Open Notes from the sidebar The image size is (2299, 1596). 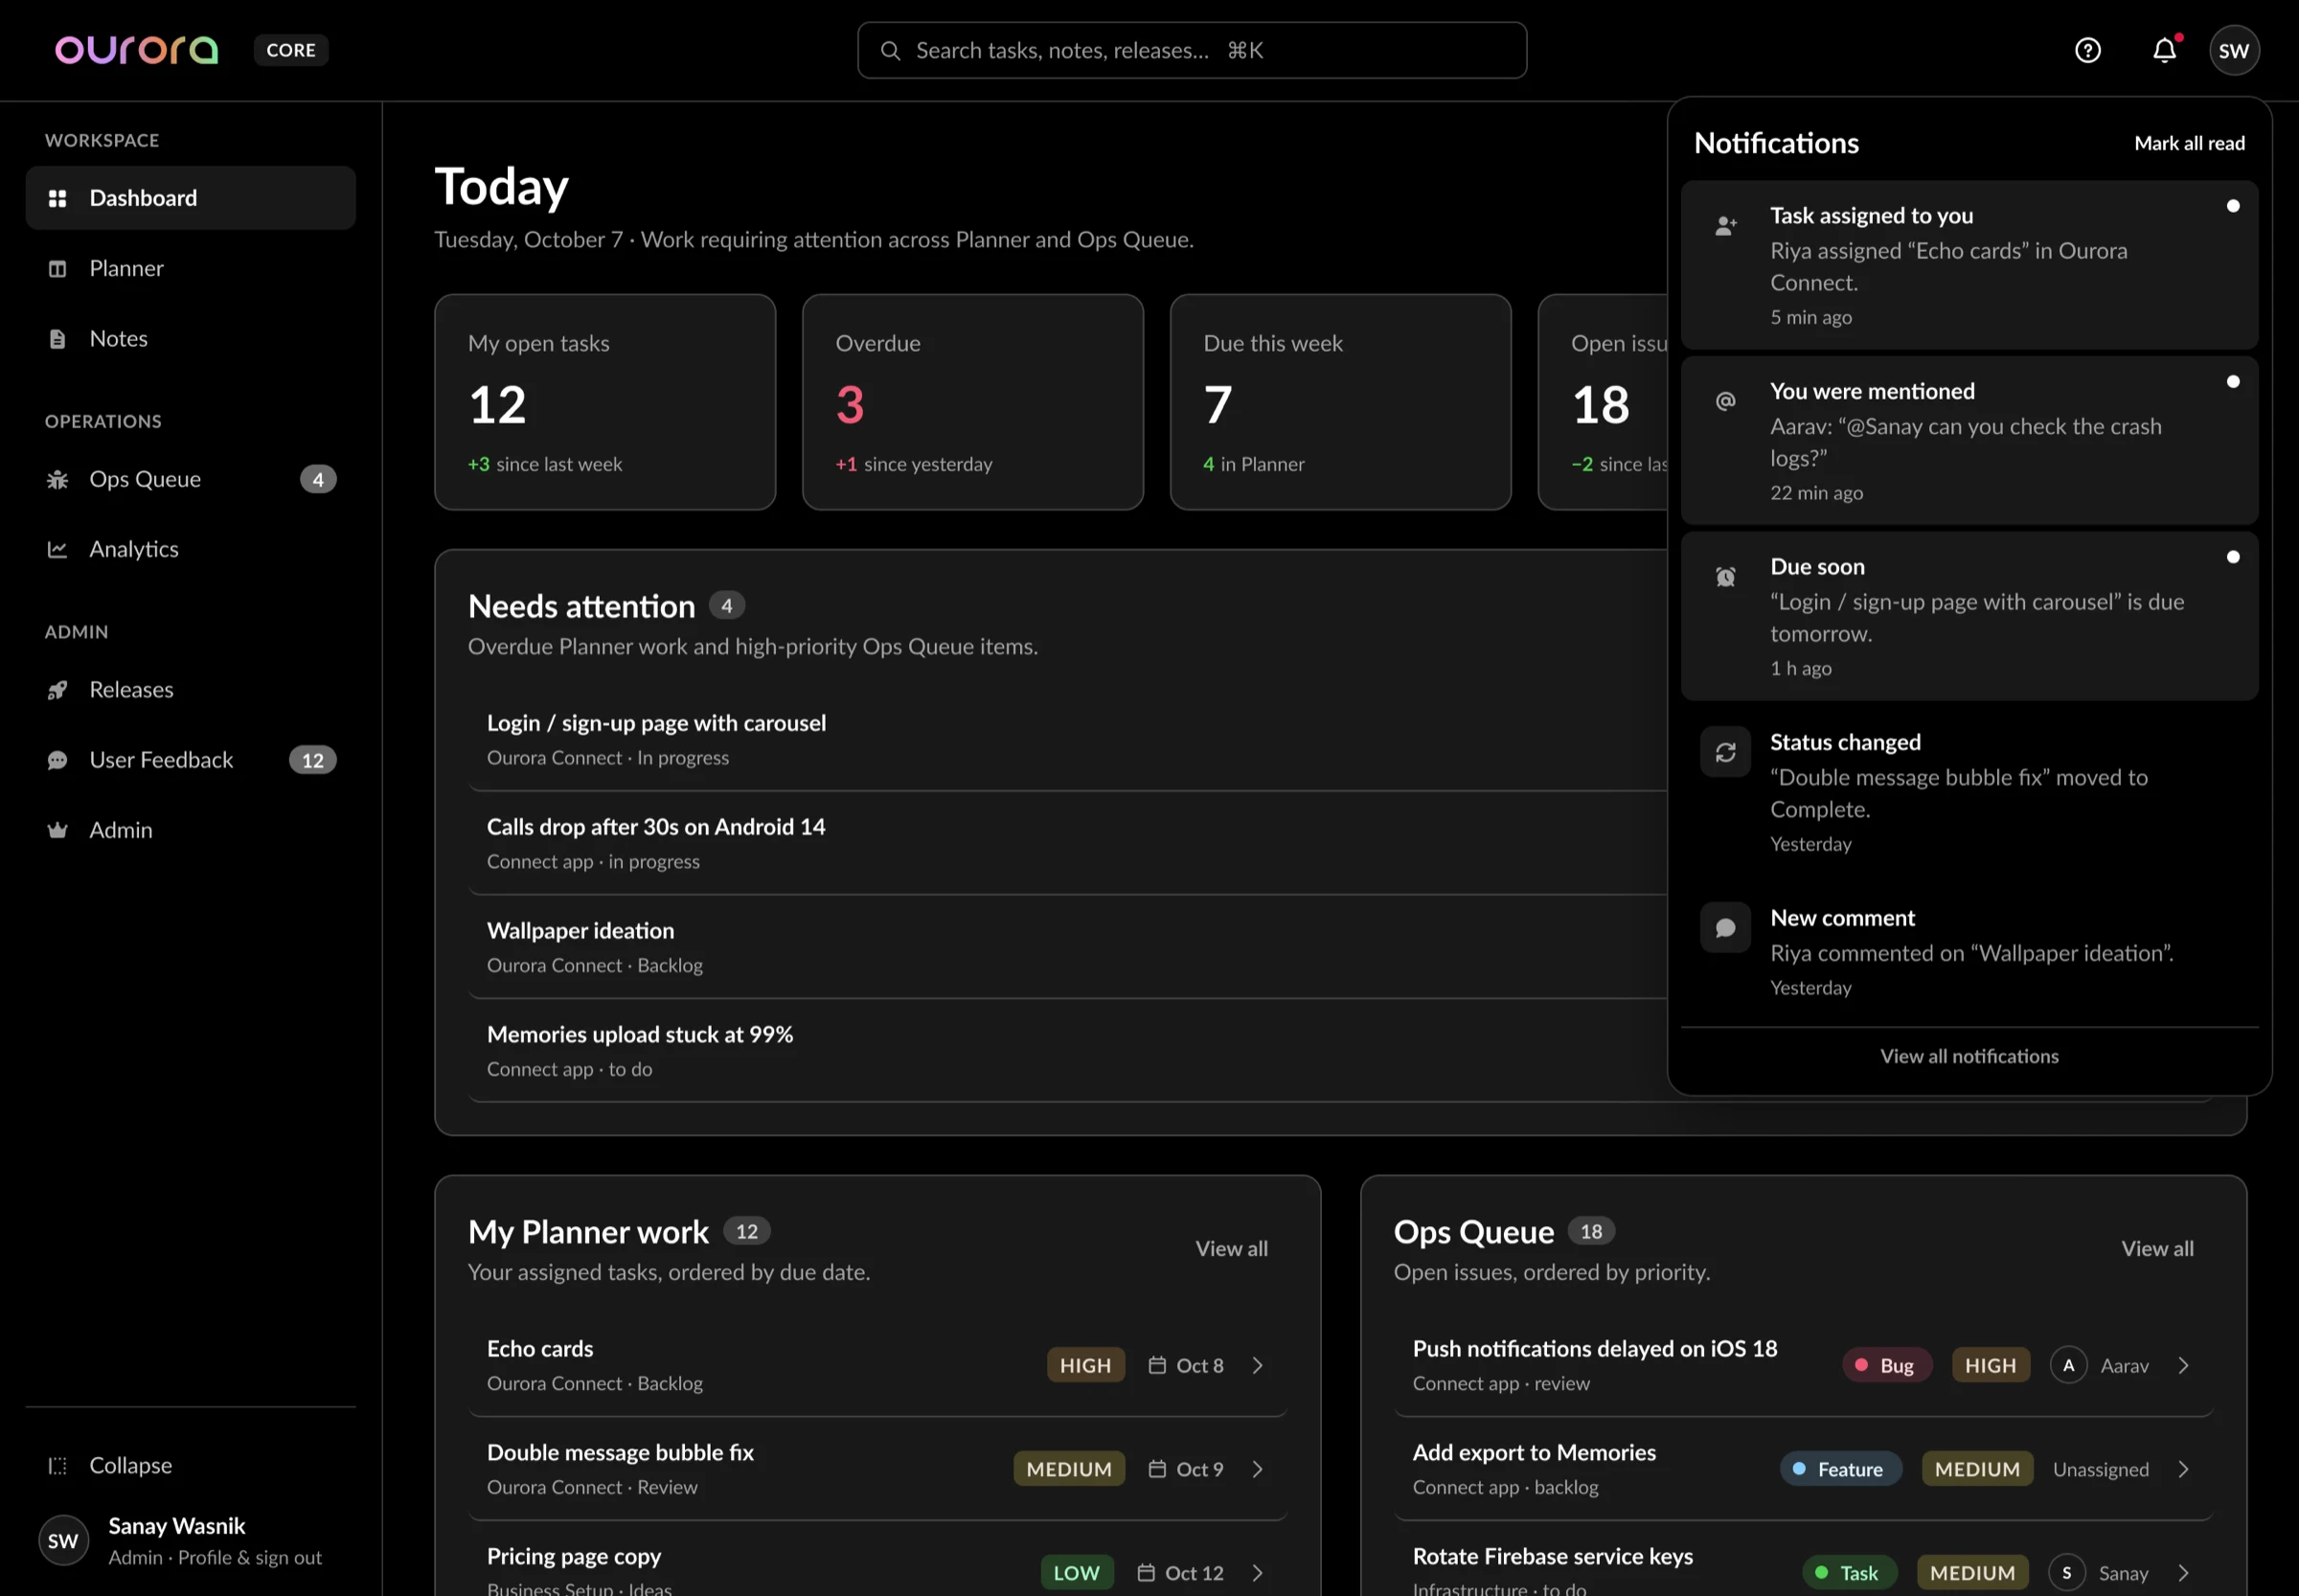click(x=190, y=338)
